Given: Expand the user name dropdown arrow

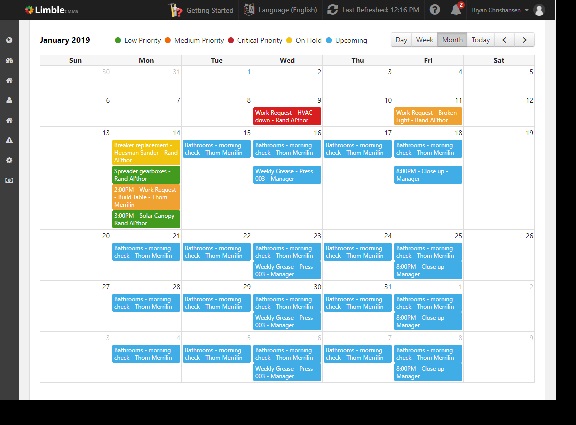Looking at the screenshot, I should 526,10.
